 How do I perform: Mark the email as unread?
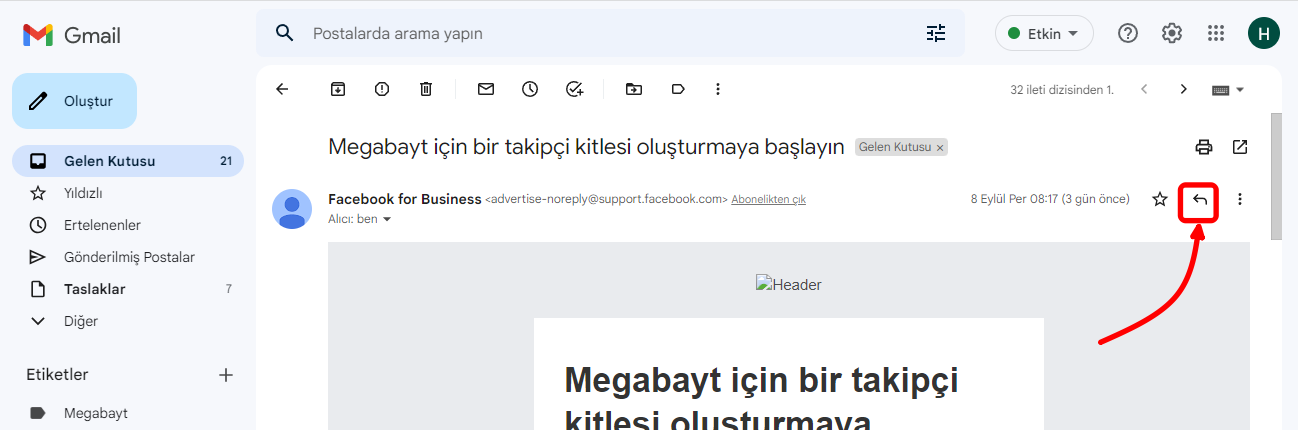coord(486,89)
